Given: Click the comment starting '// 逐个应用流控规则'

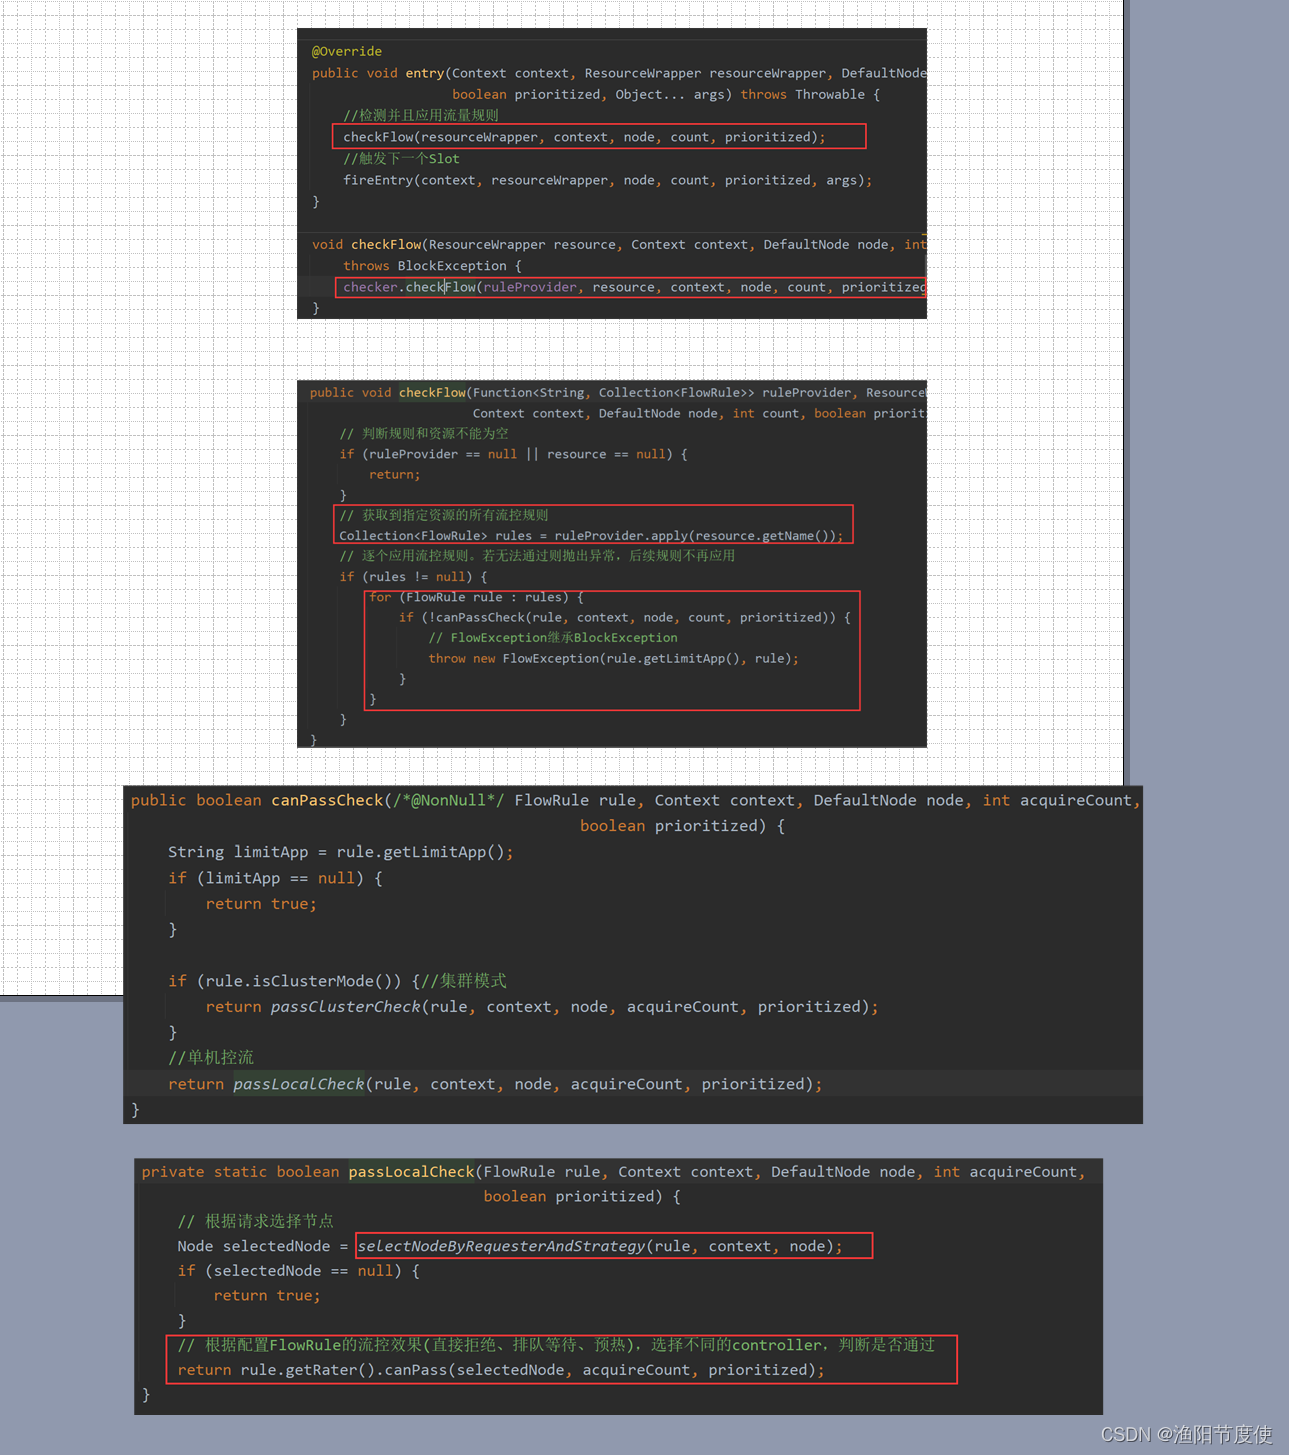Looking at the screenshot, I should (537, 555).
